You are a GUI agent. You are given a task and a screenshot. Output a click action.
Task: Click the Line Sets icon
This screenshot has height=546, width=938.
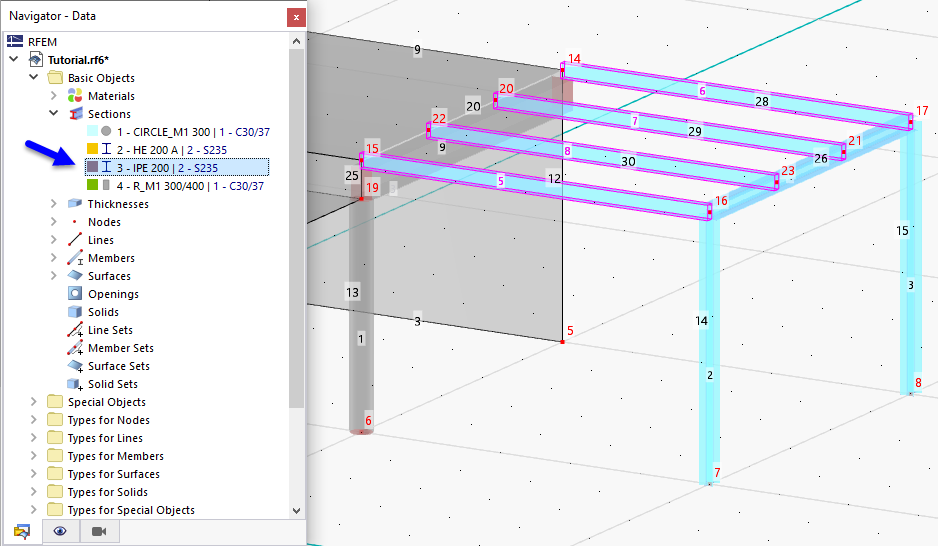[x=75, y=330]
